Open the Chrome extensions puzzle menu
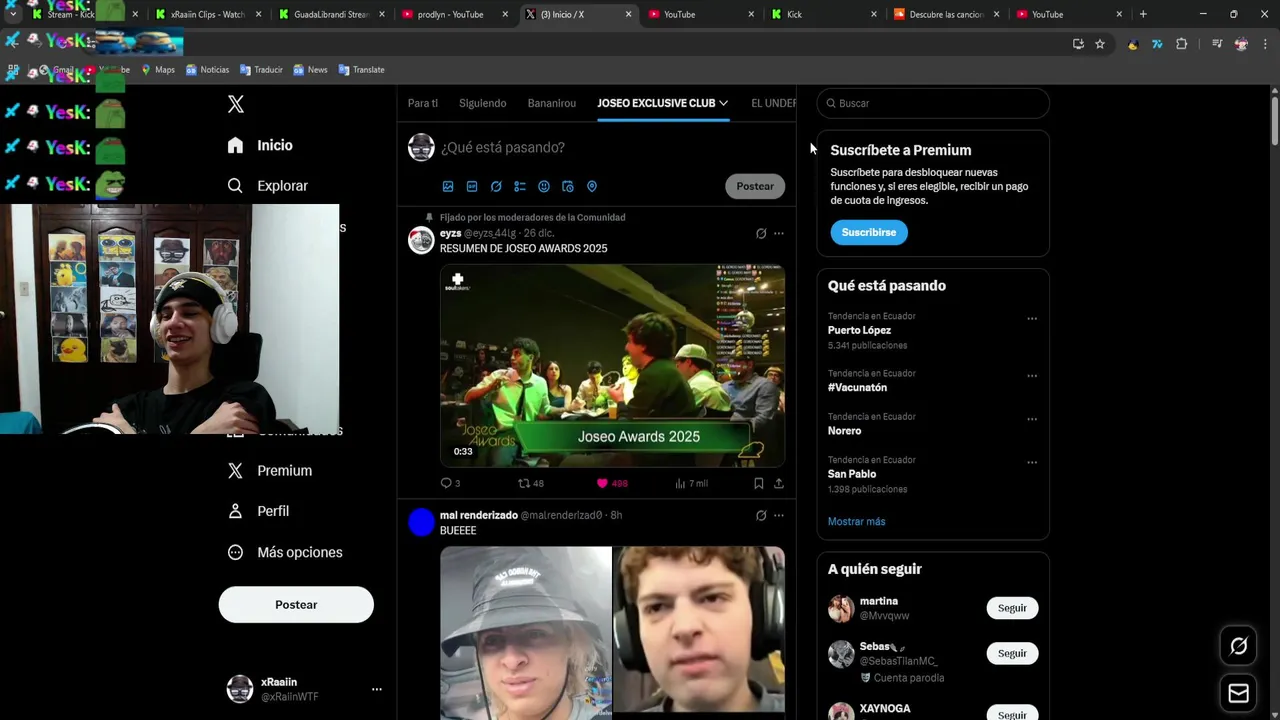The width and height of the screenshot is (1280, 720). (x=1181, y=44)
